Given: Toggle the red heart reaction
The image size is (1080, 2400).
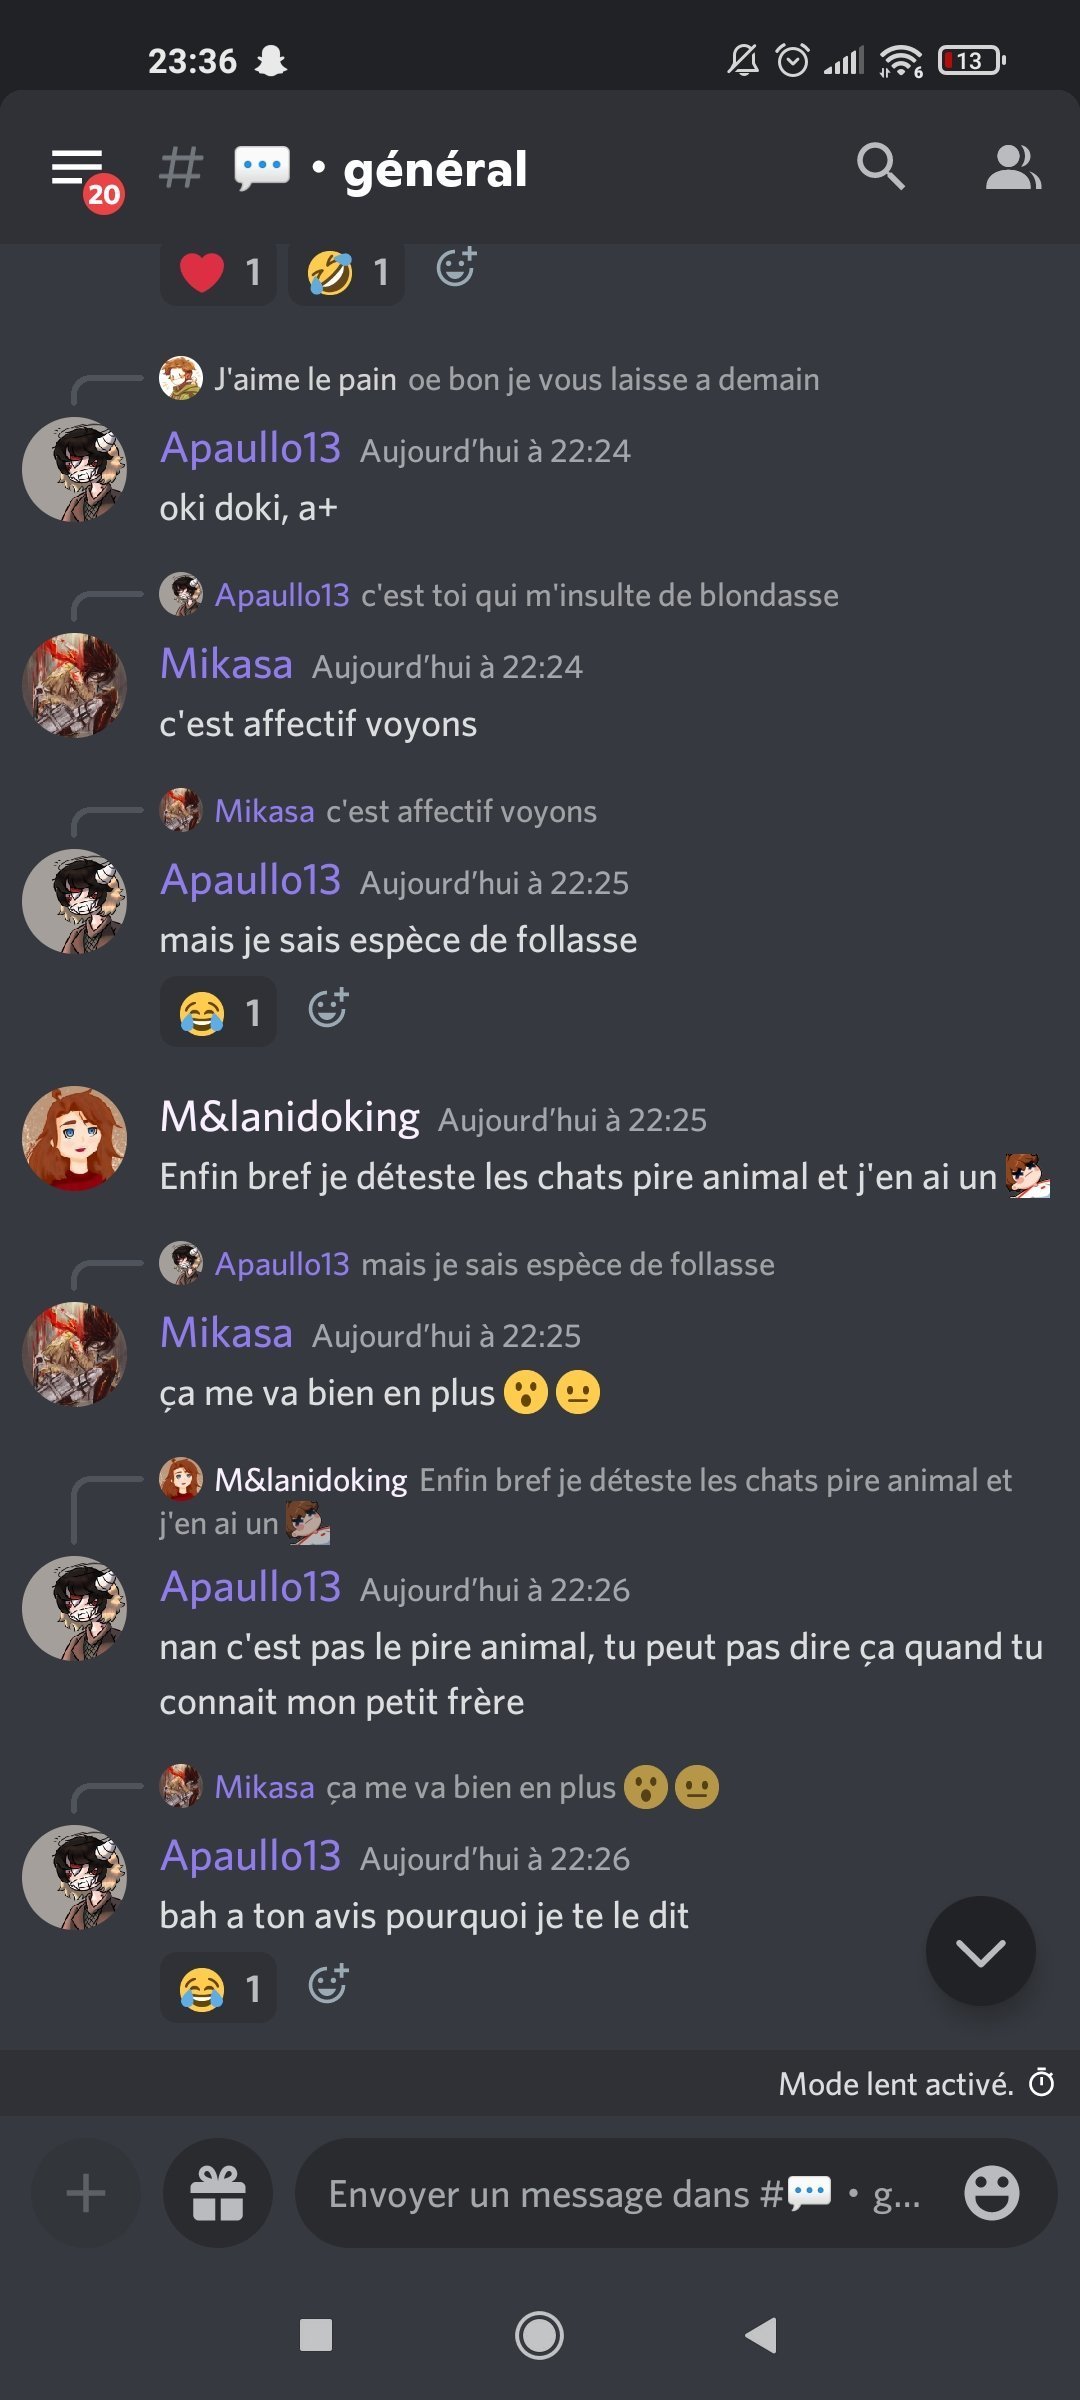Looking at the screenshot, I should point(218,272).
